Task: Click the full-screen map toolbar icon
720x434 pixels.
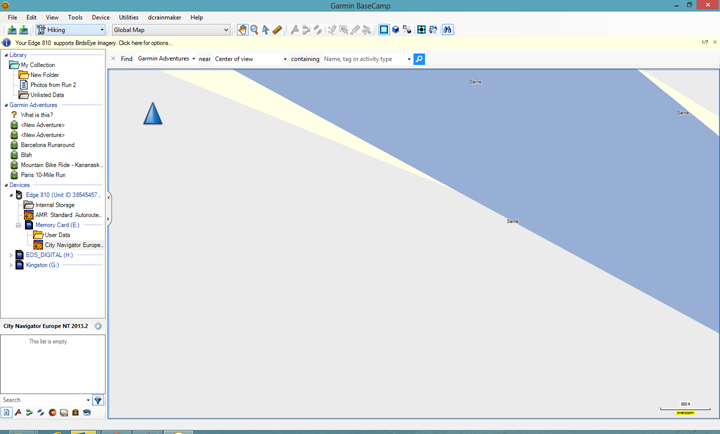Action: (421, 30)
